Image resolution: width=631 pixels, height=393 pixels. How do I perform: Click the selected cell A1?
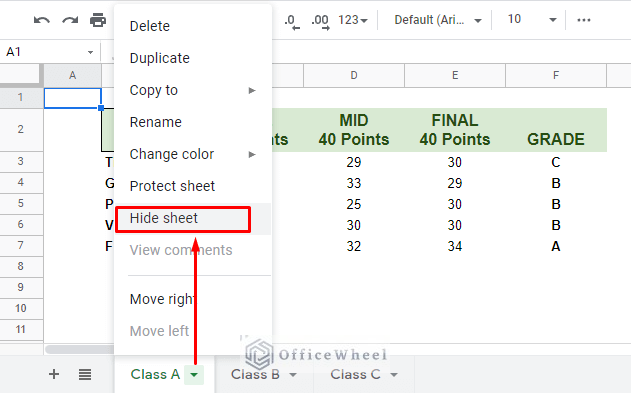click(72, 98)
